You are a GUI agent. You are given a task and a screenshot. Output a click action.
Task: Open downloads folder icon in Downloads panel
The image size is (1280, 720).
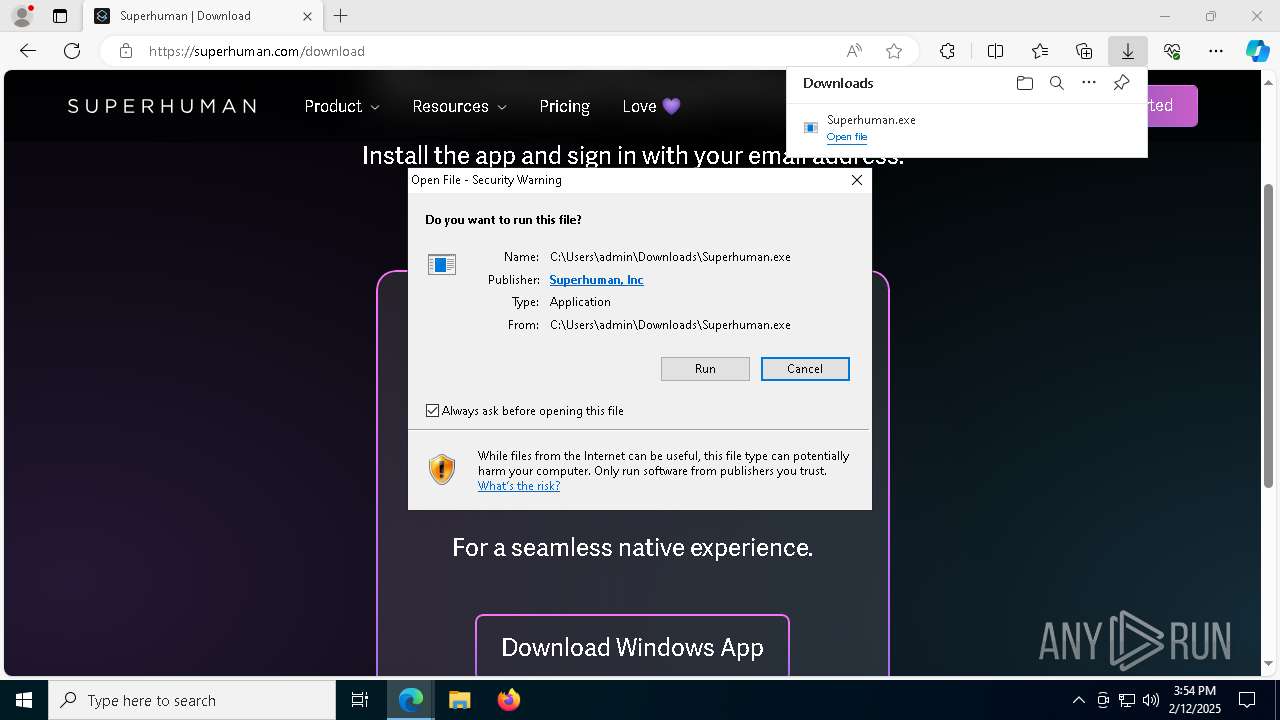(x=1024, y=83)
